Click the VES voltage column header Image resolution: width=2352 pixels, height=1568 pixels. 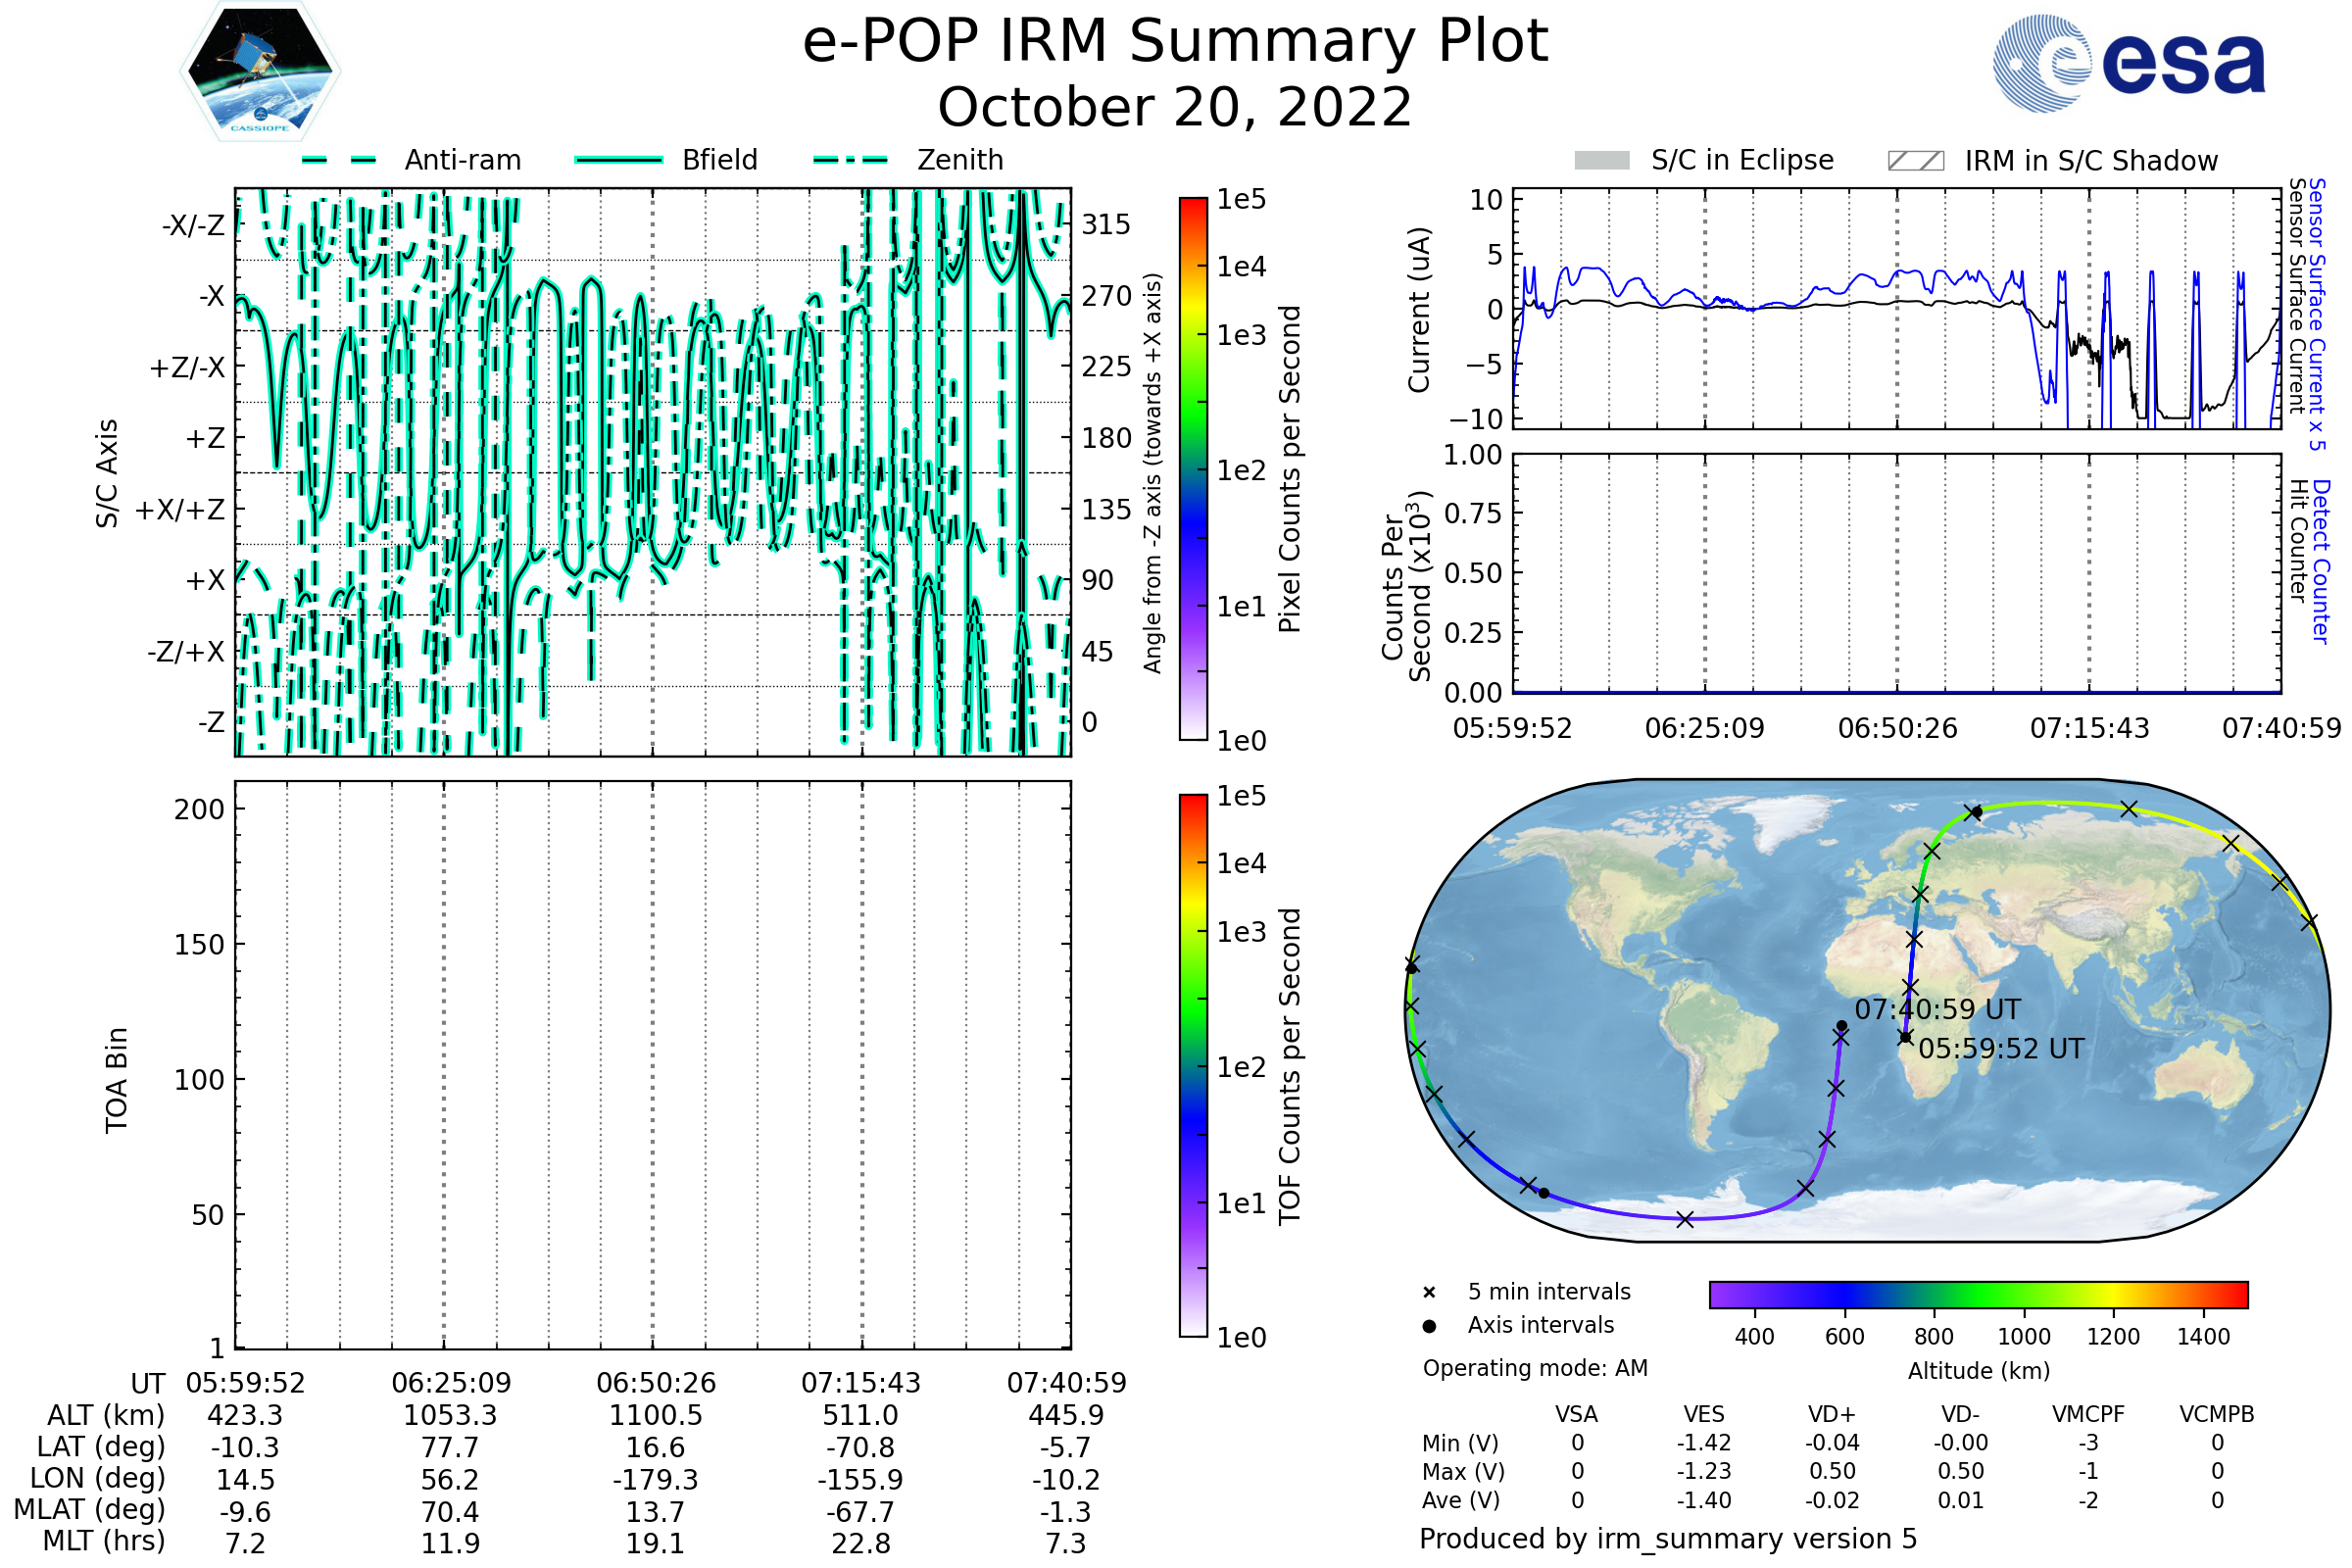tap(1704, 1415)
